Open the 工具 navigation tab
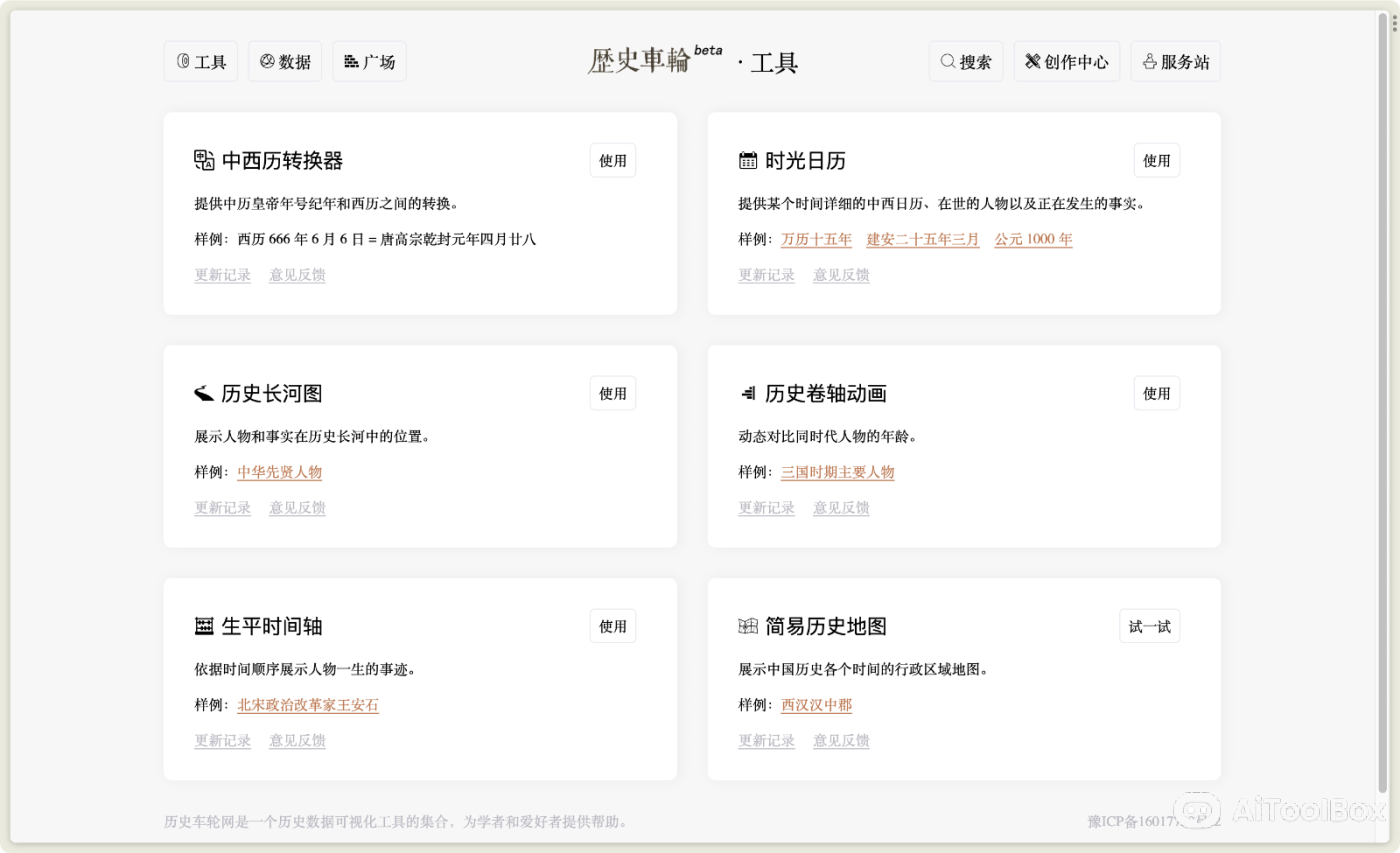 [x=200, y=61]
